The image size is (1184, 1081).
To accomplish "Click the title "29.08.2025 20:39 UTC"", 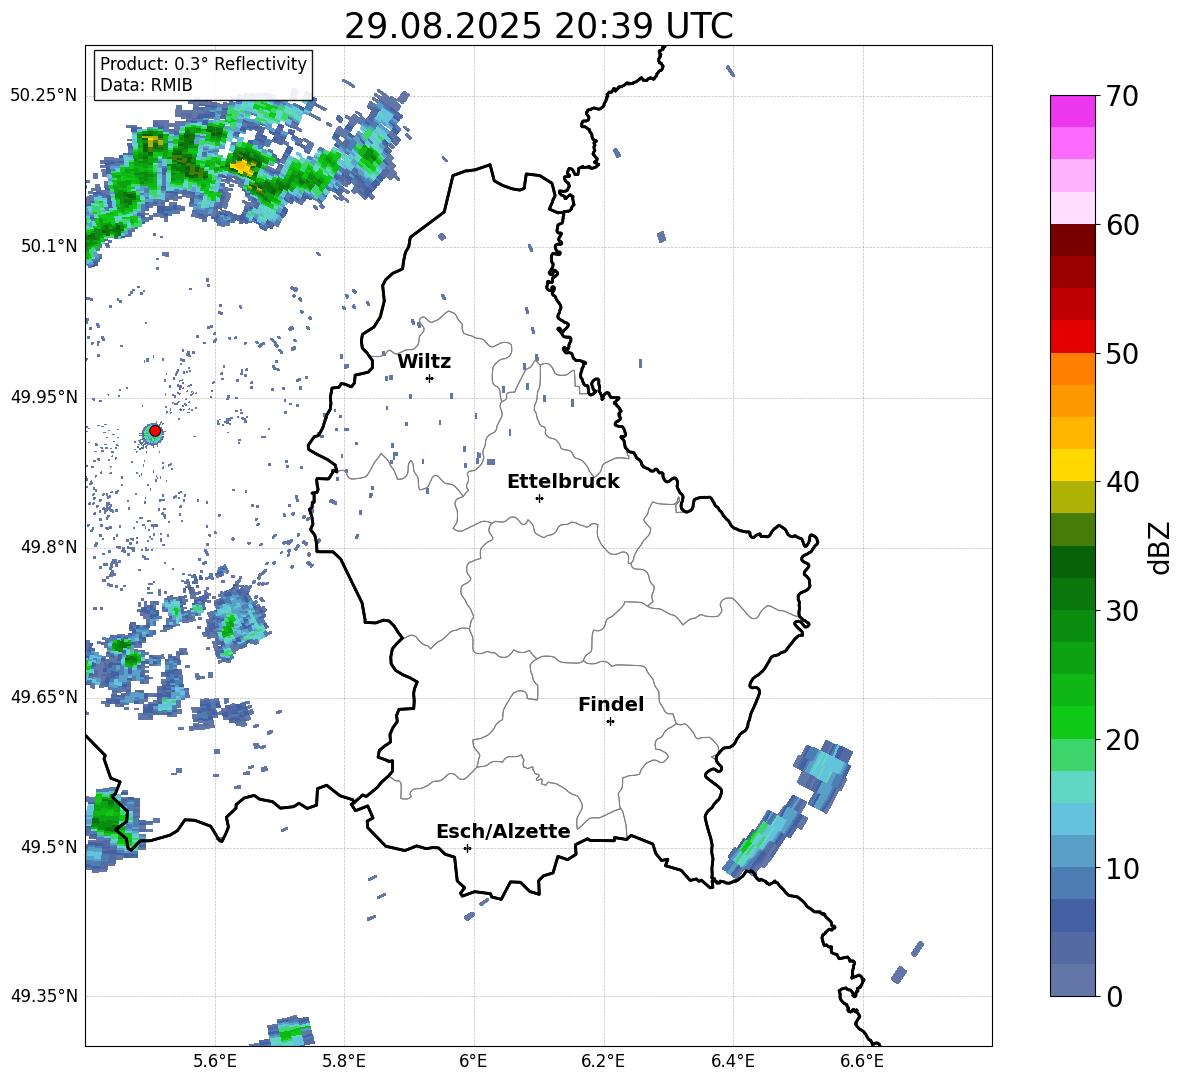I will pos(538,26).
